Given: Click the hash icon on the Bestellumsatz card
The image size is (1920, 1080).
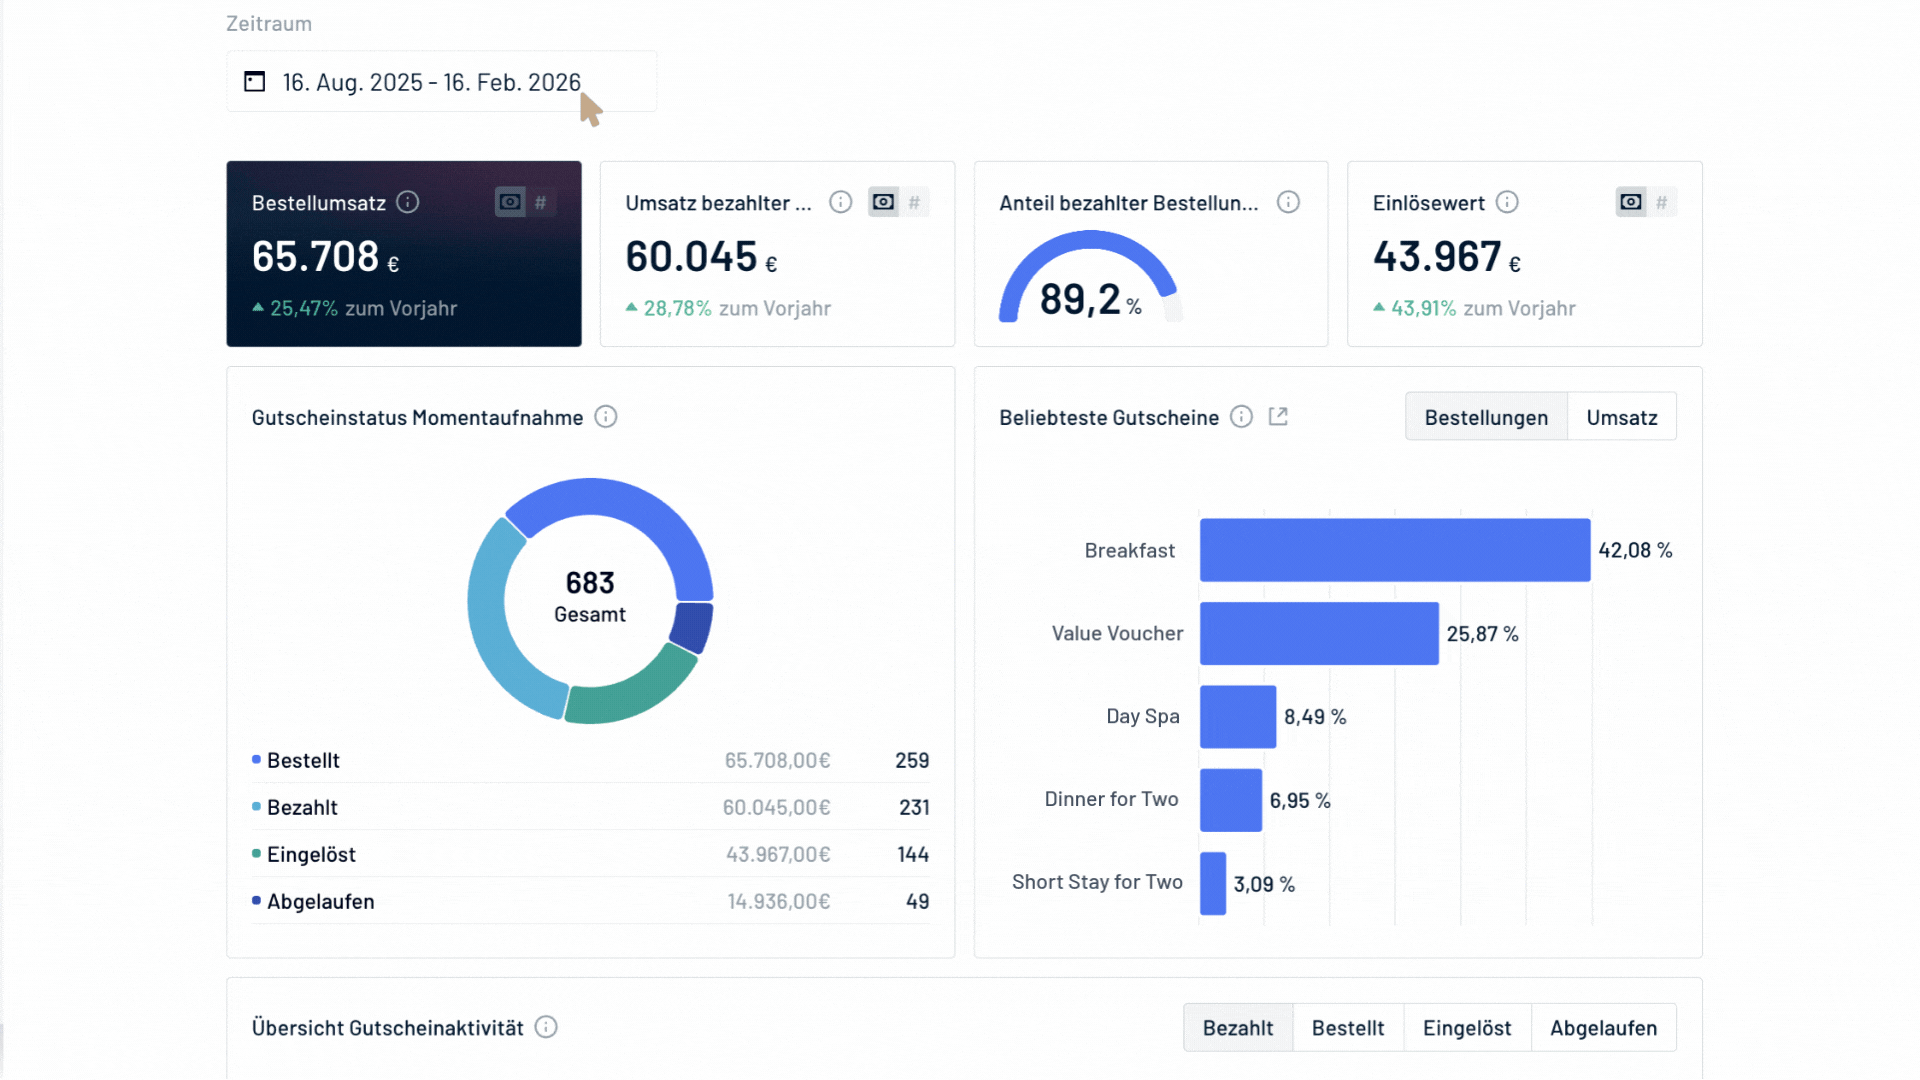Looking at the screenshot, I should pos(540,202).
